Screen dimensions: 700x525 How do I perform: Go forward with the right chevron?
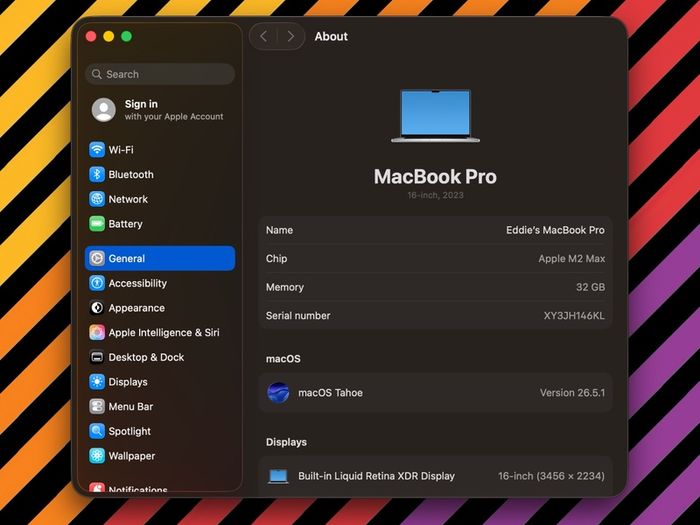point(291,36)
